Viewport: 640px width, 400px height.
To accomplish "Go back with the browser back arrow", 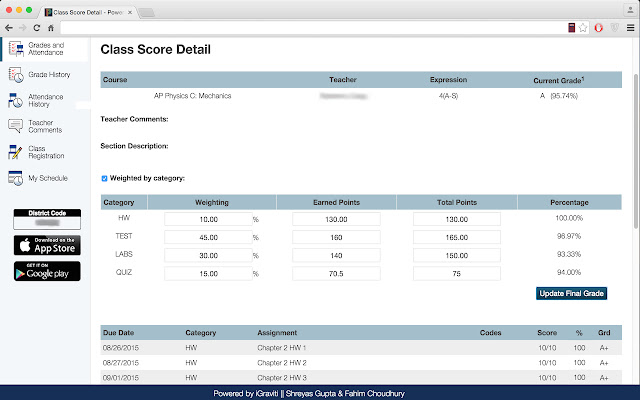I will tap(9, 28).
